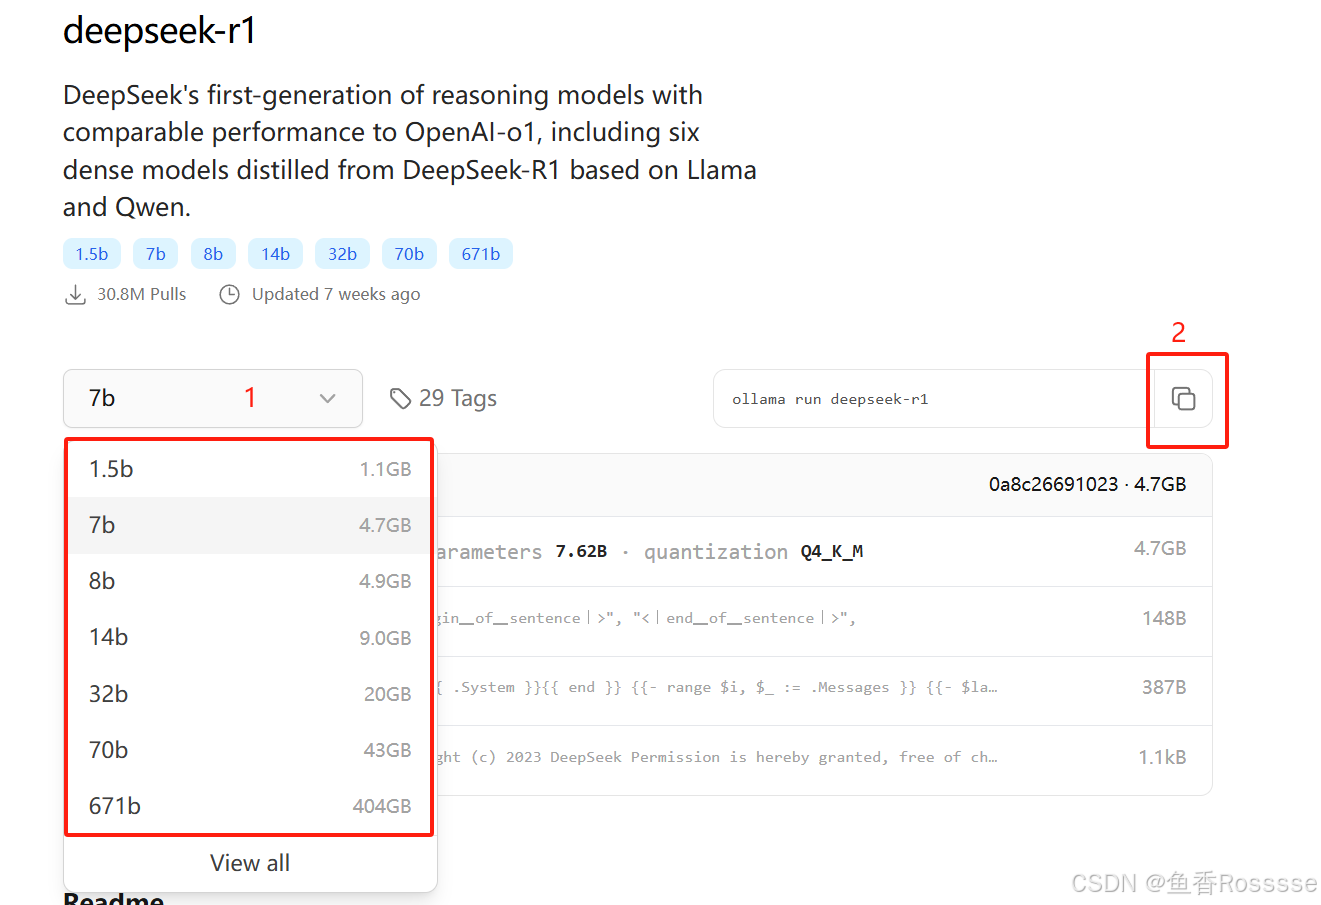This screenshot has width=1321, height=905.
Task: Click the 671b blue tag badge
Action: (481, 254)
